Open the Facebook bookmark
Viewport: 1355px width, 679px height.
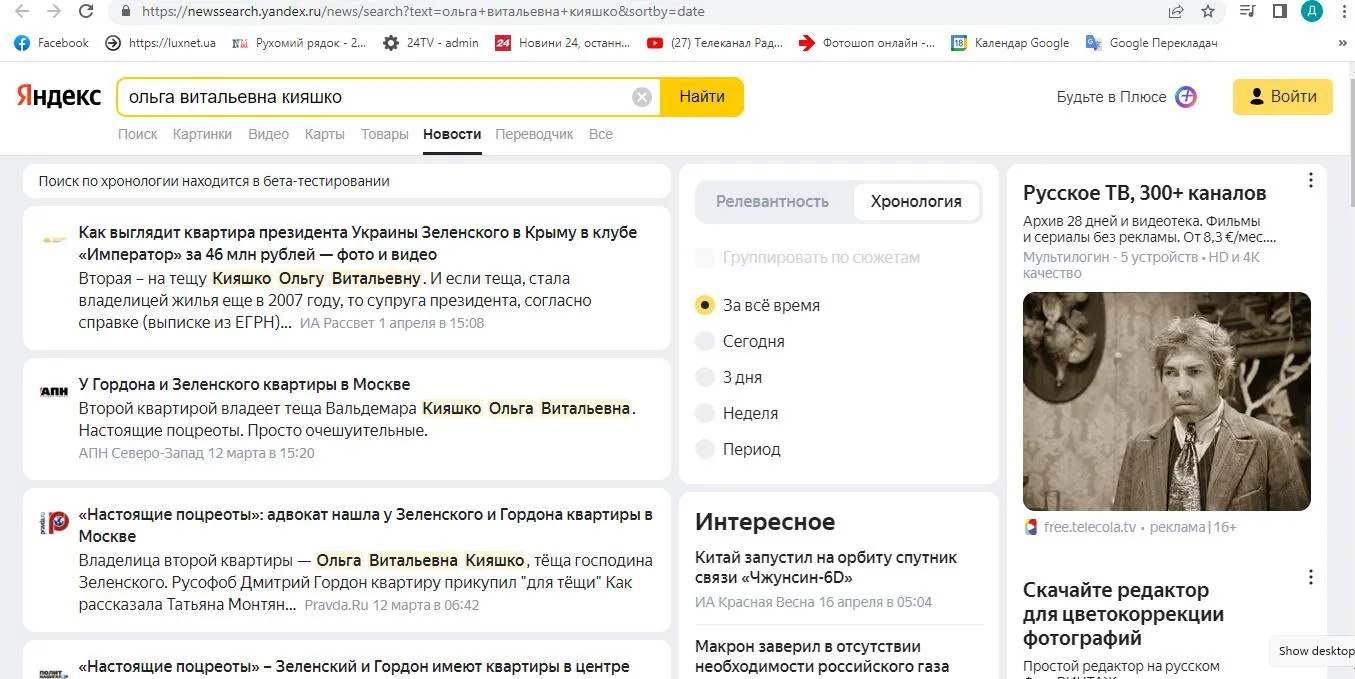[52, 43]
